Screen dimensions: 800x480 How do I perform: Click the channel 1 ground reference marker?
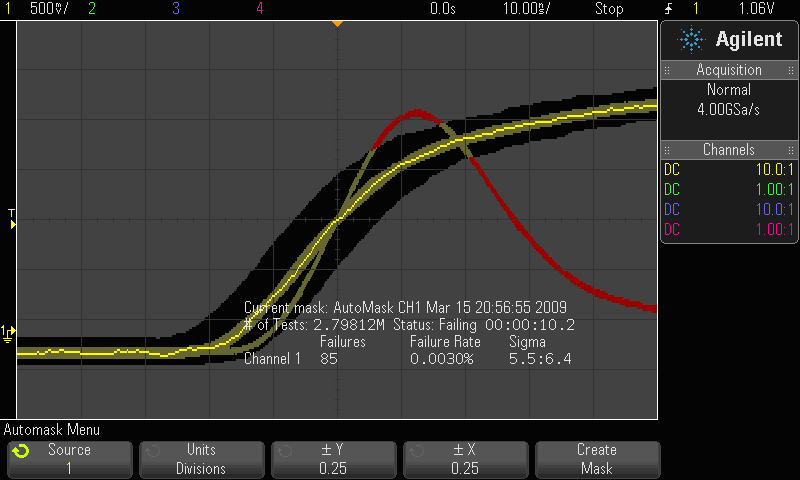[8, 333]
